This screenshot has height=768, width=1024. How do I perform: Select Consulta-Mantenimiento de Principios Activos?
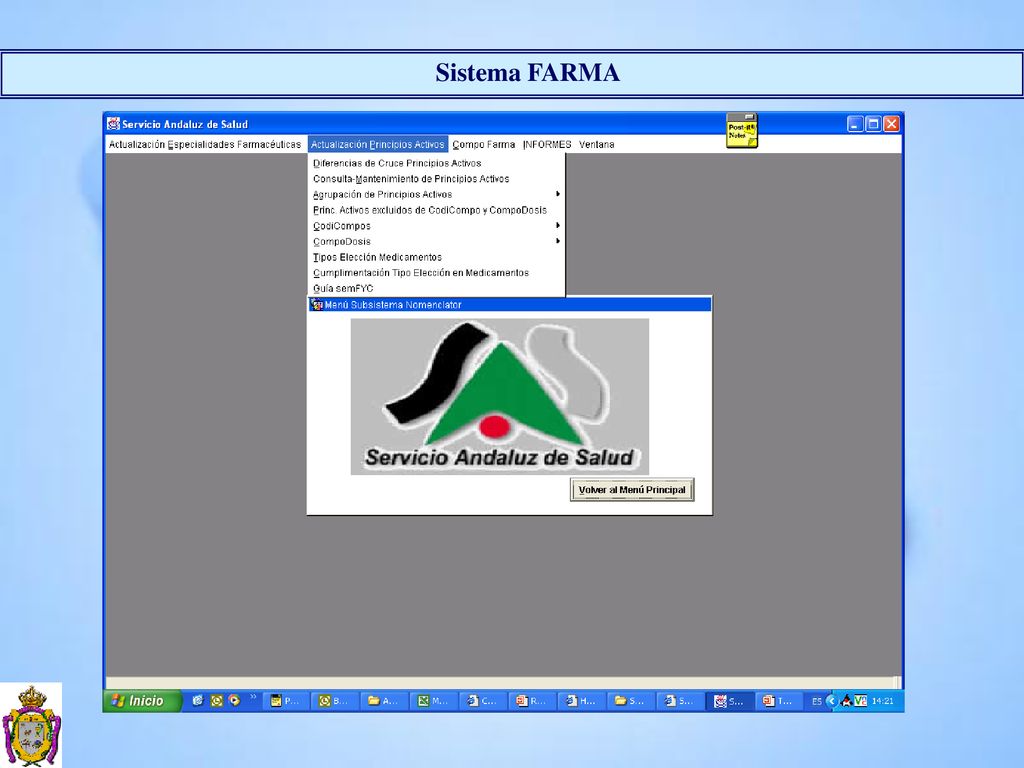pyautogui.click(x=436, y=179)
